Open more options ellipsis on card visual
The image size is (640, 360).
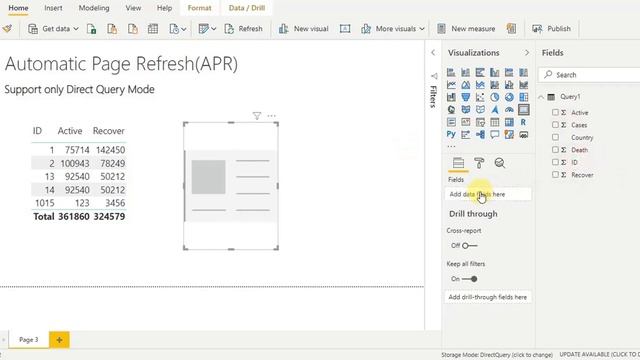[x=271, y=116]
